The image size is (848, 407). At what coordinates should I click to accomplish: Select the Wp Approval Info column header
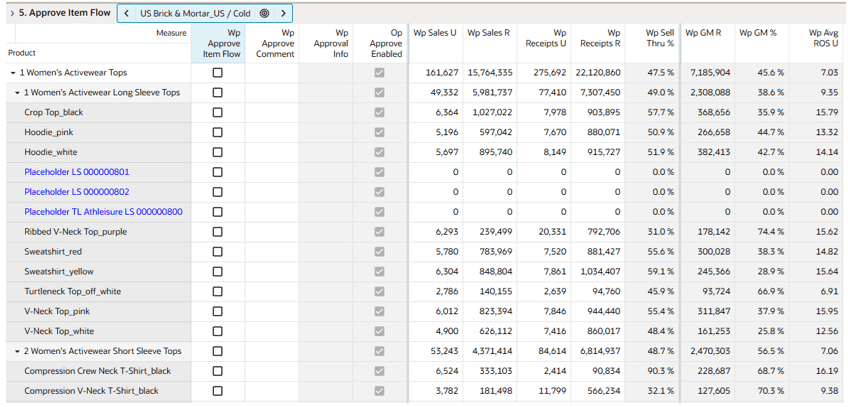click(326, 43)
